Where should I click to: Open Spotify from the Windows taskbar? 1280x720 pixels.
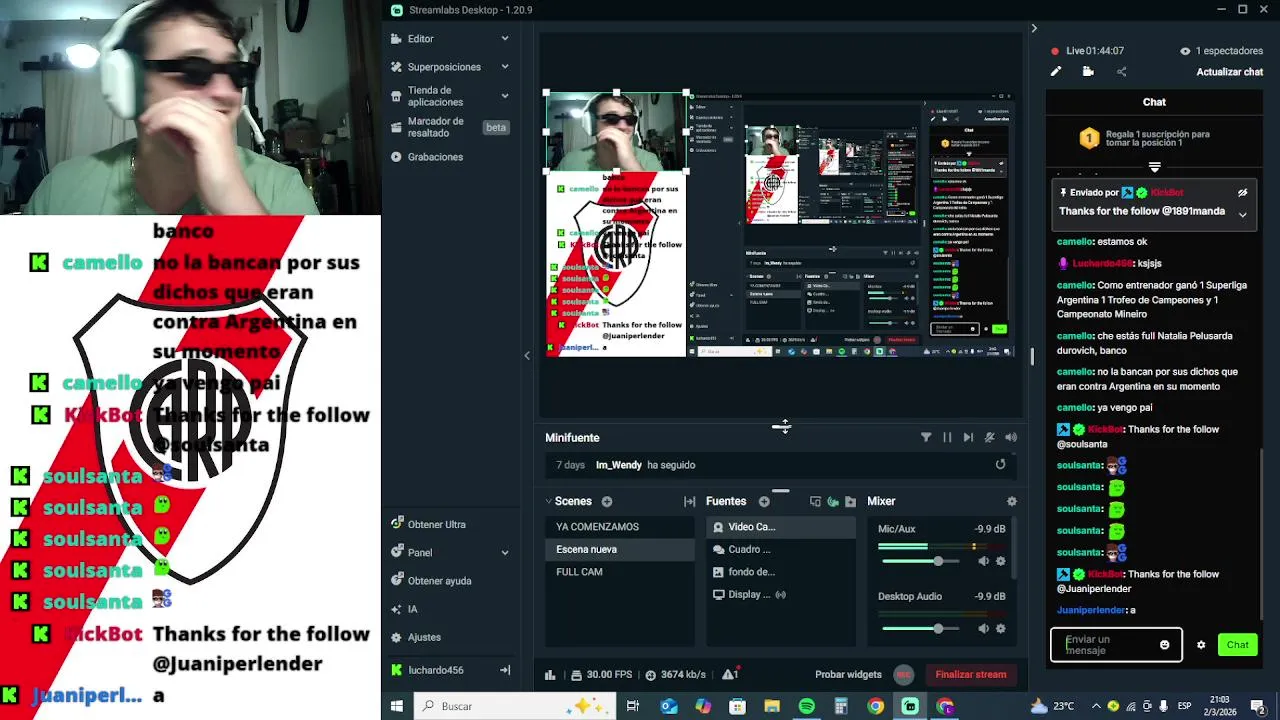[x=806, y=707]
